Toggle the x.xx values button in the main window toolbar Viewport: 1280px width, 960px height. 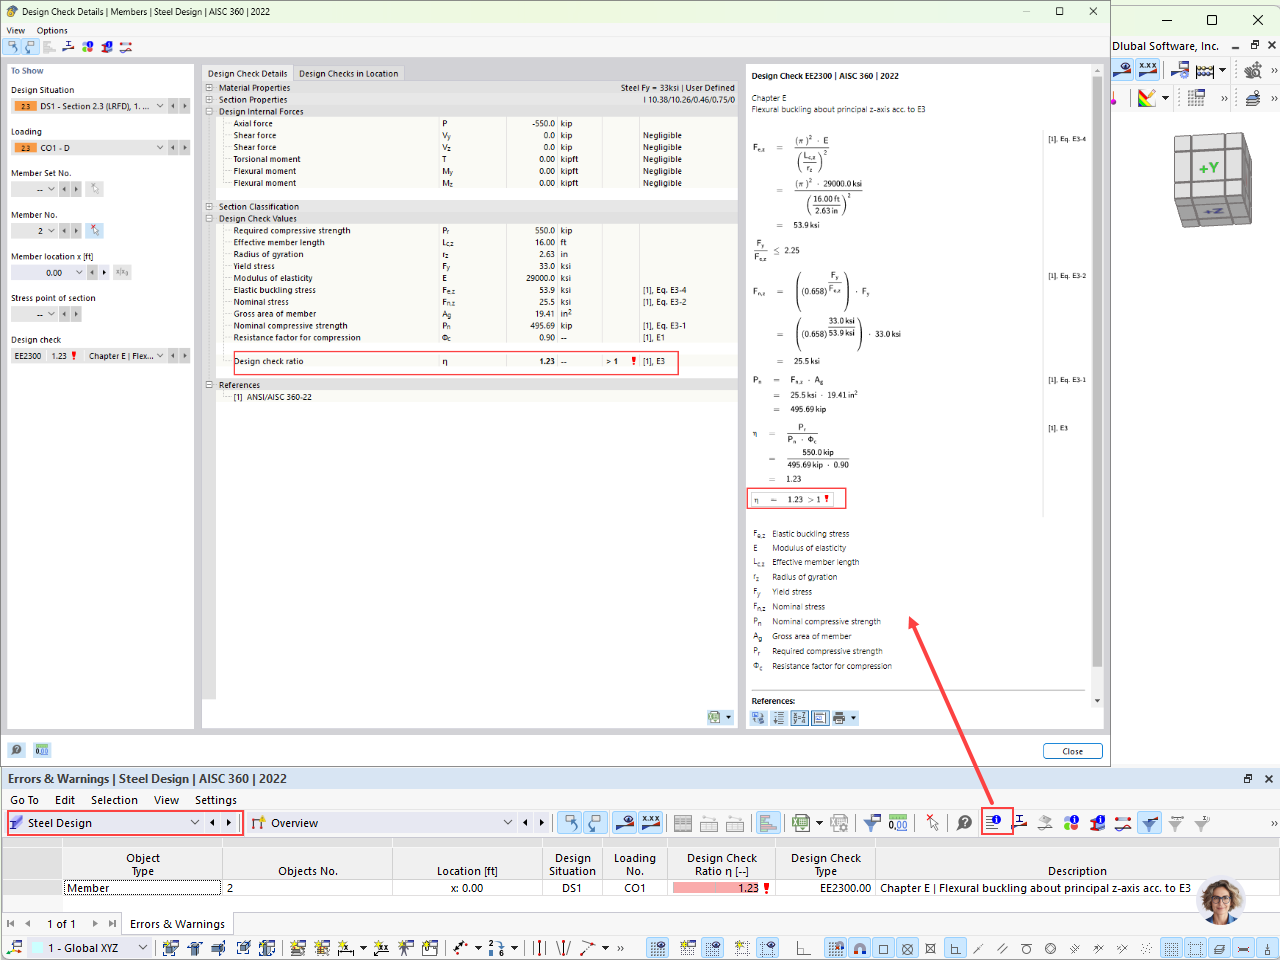coord(1147,69)
